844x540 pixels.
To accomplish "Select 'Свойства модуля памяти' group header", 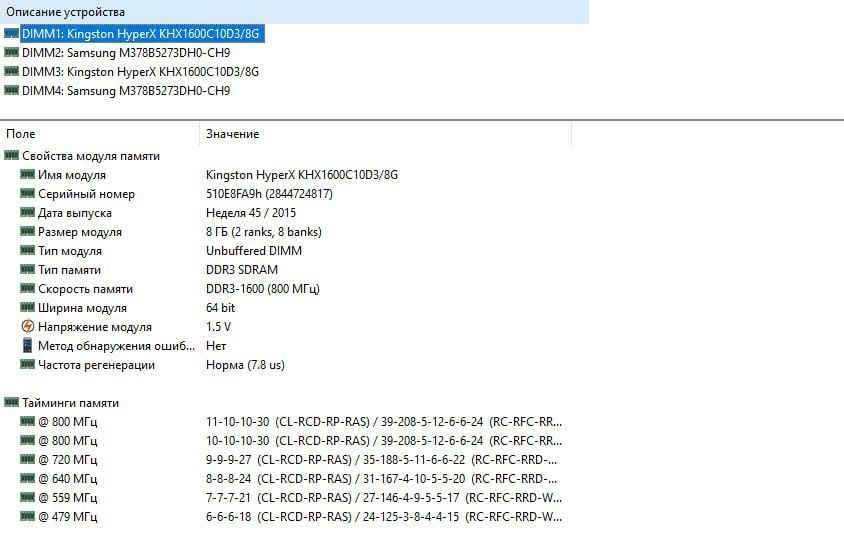I will tap(91, 156).
